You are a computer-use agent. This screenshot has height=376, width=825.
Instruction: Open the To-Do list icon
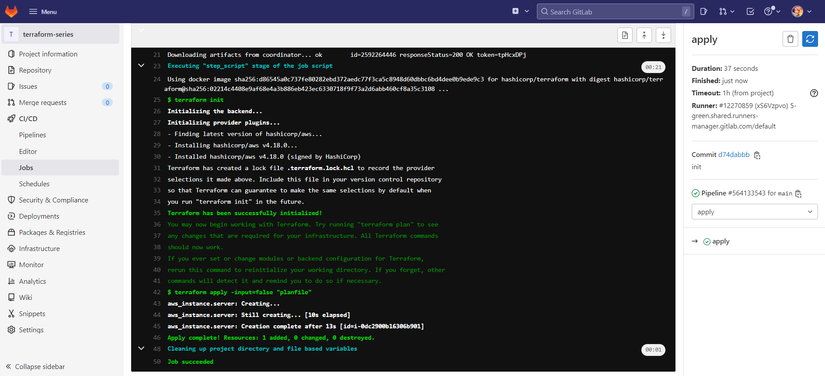[x=750, y=12]
